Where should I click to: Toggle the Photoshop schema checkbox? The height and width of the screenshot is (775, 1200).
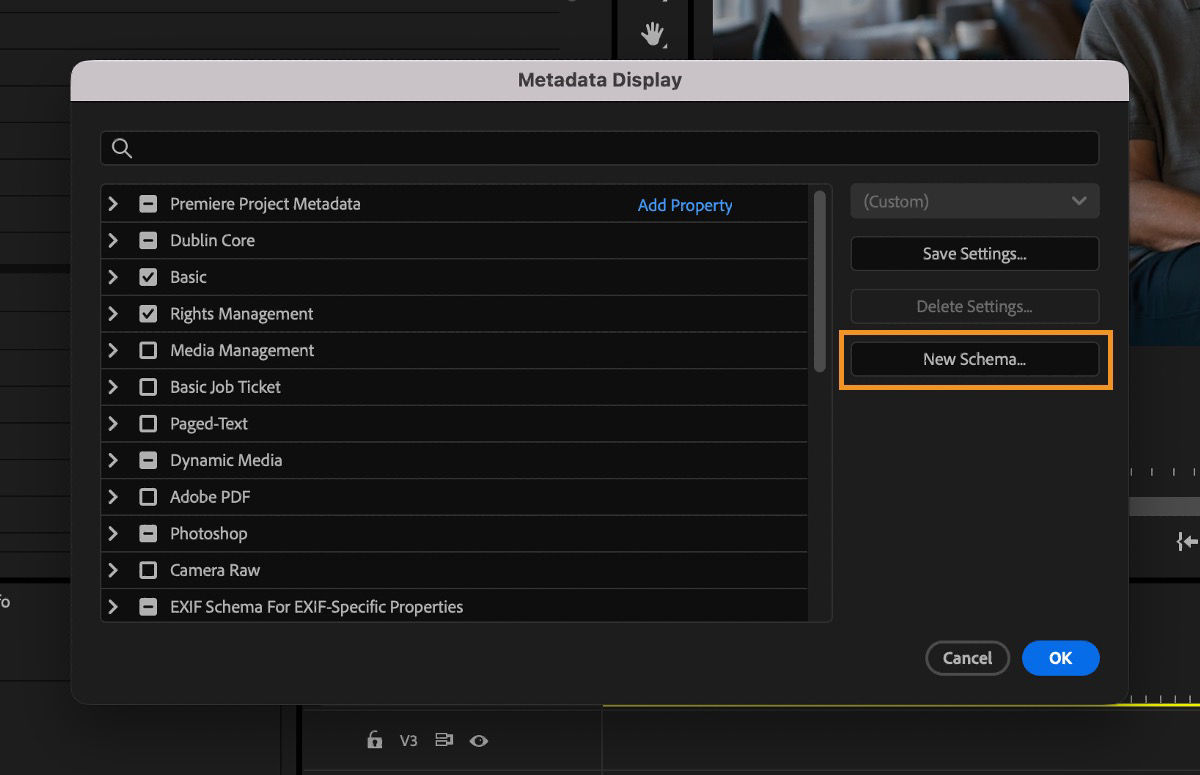148,533
